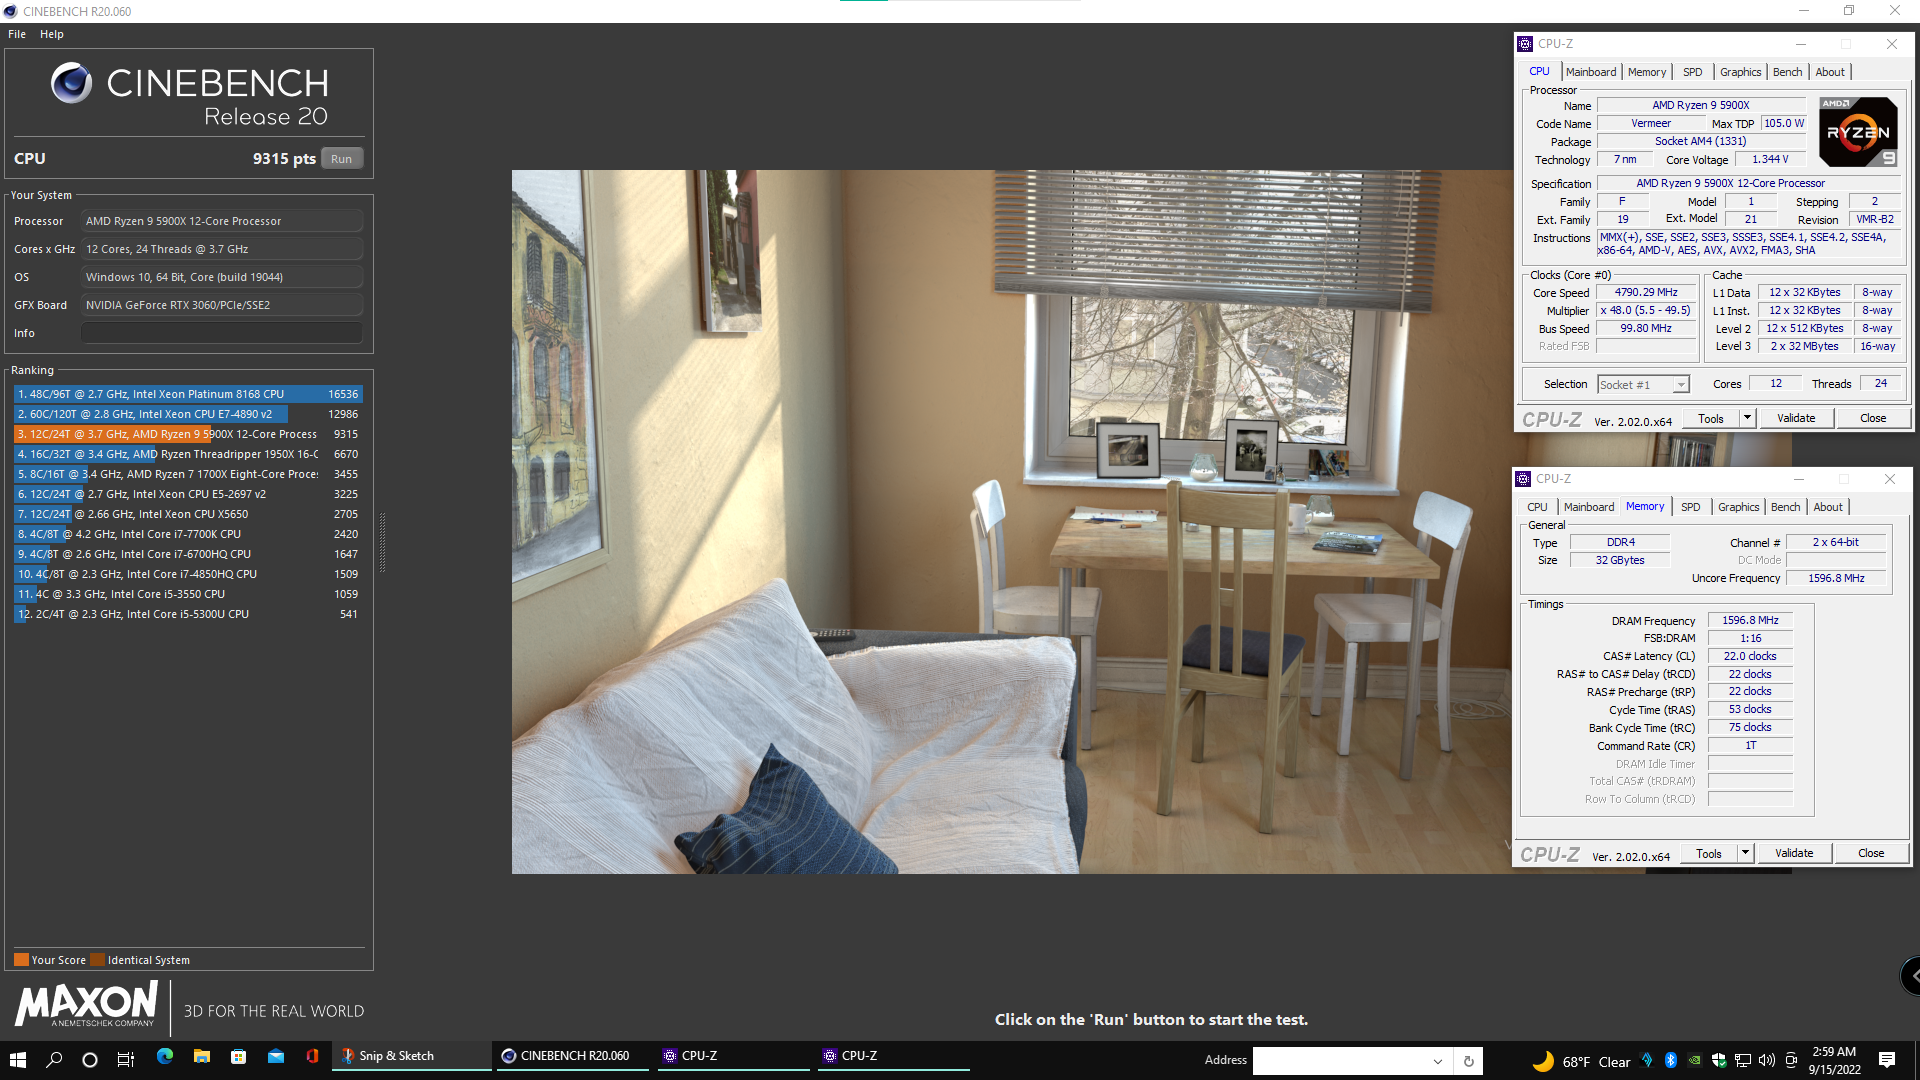Viewport: 1920px width, 1080px height.
Task: Click Validate in upper CPU-Z window
Action: (1796, 418)
